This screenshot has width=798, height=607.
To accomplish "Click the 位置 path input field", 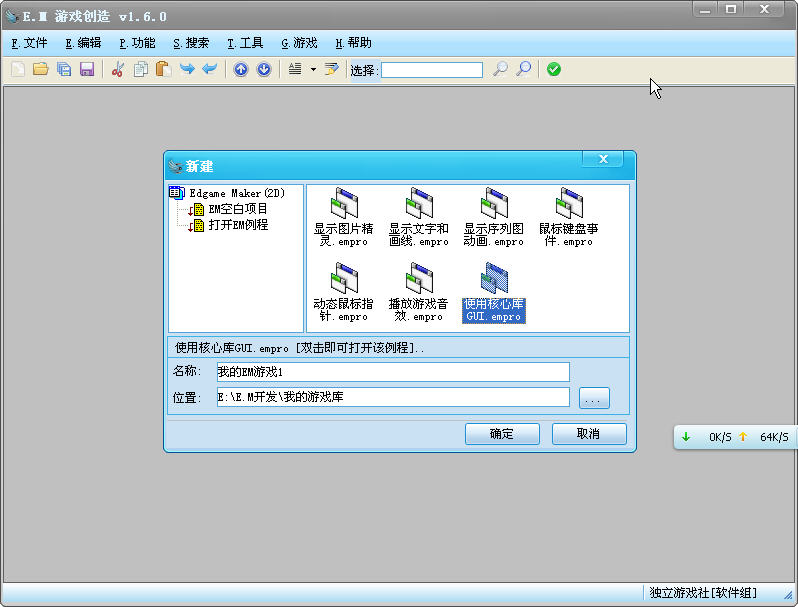I will click(x=393, y=397).
